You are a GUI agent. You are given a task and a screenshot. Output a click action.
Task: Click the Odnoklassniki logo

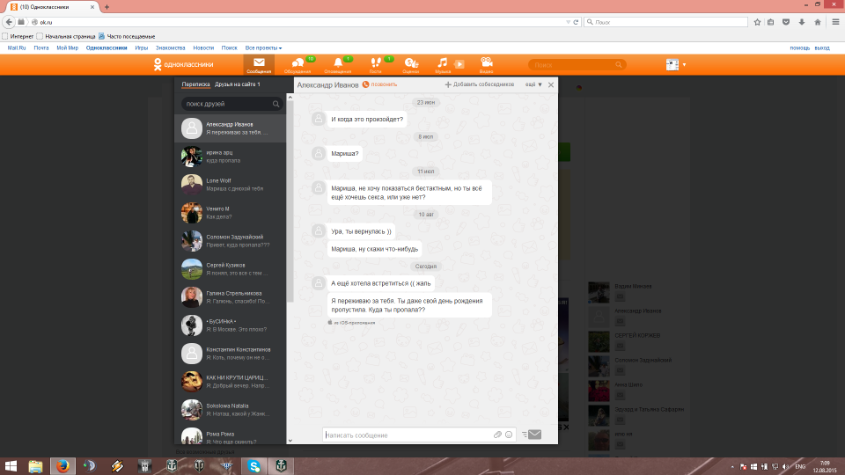pyautogui.click(x=183, y=65)
